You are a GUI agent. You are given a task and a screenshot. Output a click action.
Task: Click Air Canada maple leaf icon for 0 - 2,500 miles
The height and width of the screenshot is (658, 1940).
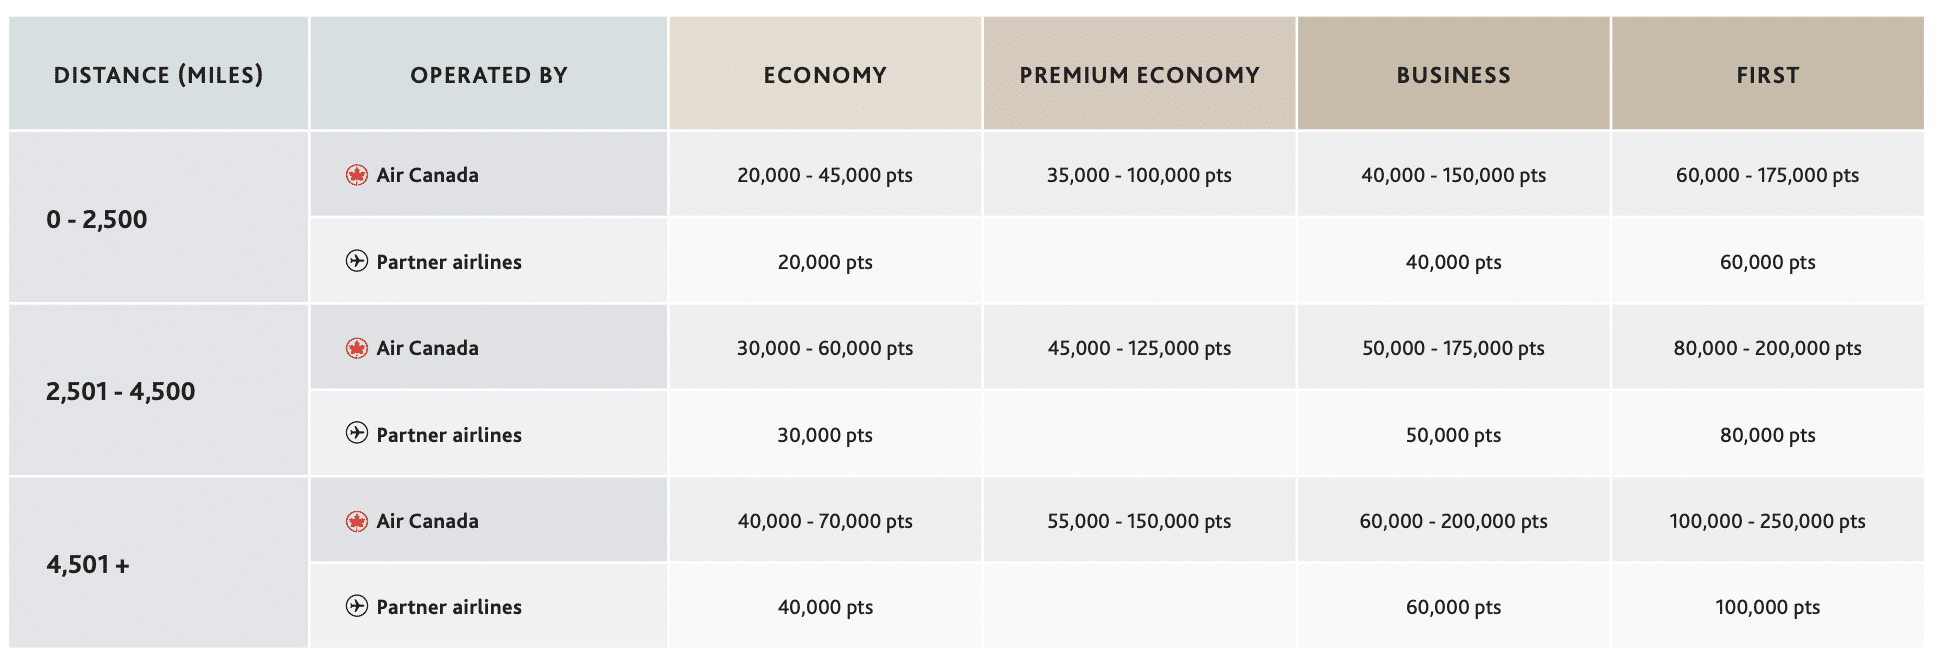tap(357, 175)
